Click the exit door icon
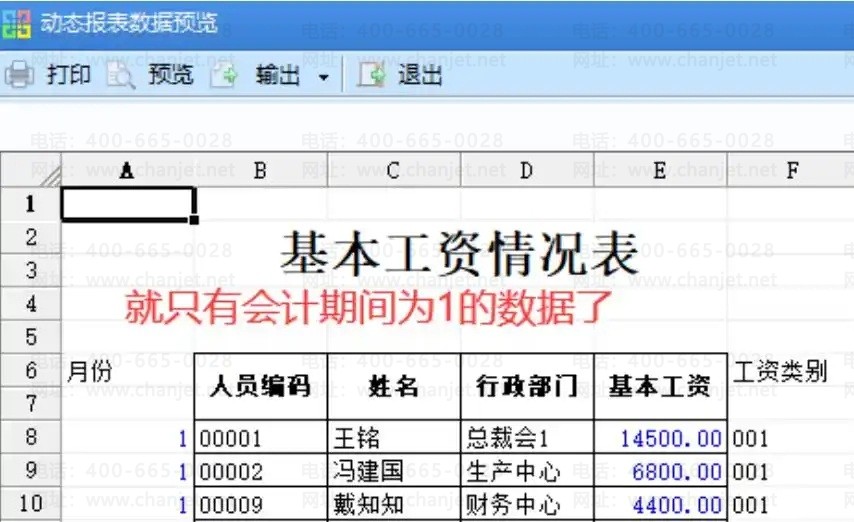This screenshot has width=854, height=522. (x=372, y=75)
